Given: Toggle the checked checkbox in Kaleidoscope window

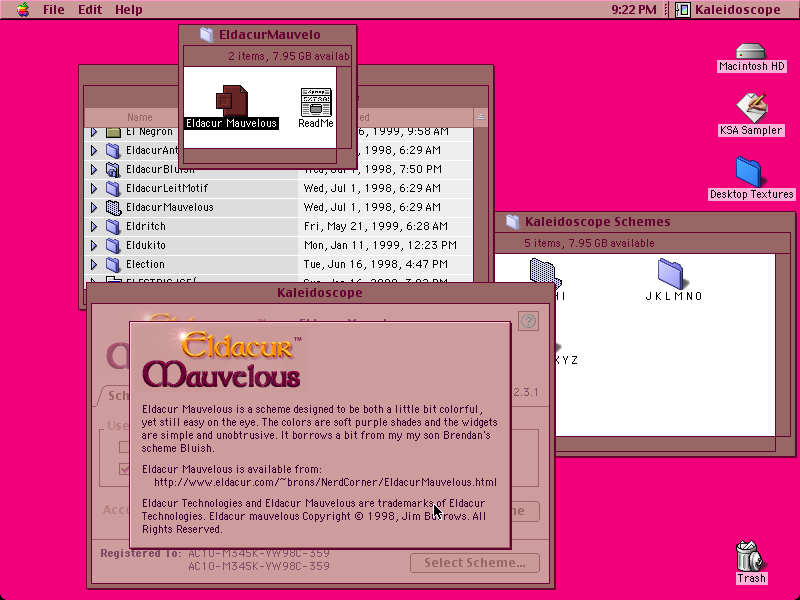Looking at the screenshot, I should pos(124,468).
